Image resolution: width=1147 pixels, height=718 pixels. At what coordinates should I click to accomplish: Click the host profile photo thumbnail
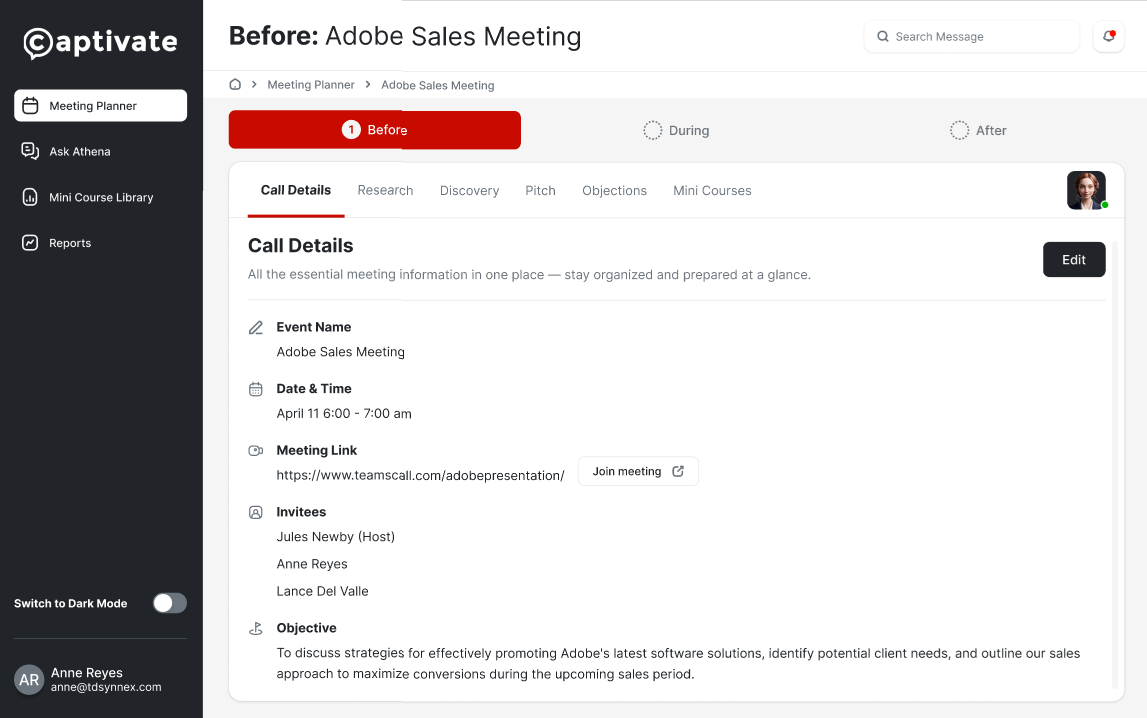pyautogui.click(x=1086, y=190)
